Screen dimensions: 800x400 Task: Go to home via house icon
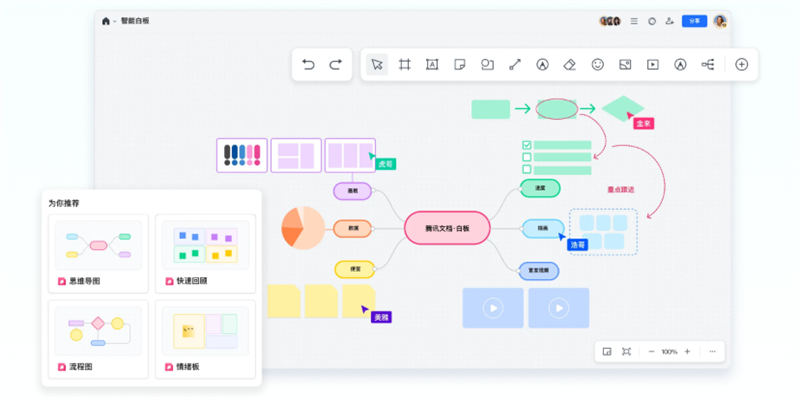pyautogui.click(x=106, y=21)
